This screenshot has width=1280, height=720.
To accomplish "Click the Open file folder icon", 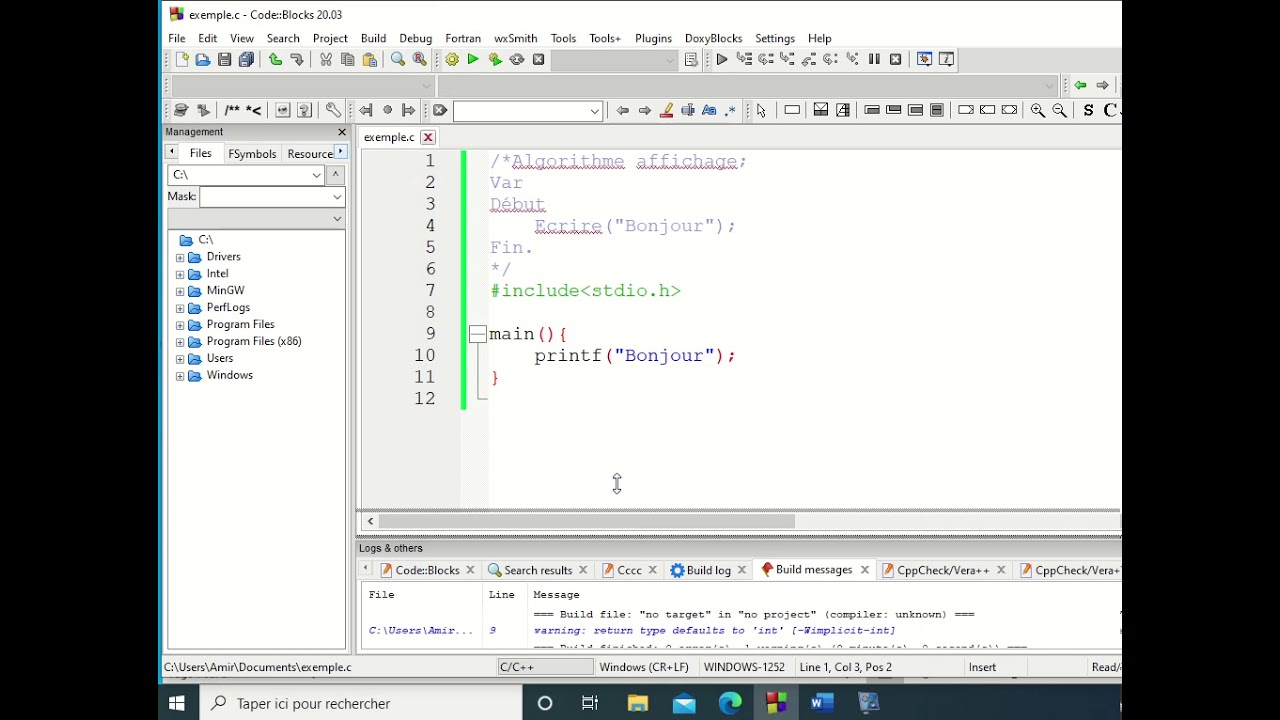I will click(203, 60).
